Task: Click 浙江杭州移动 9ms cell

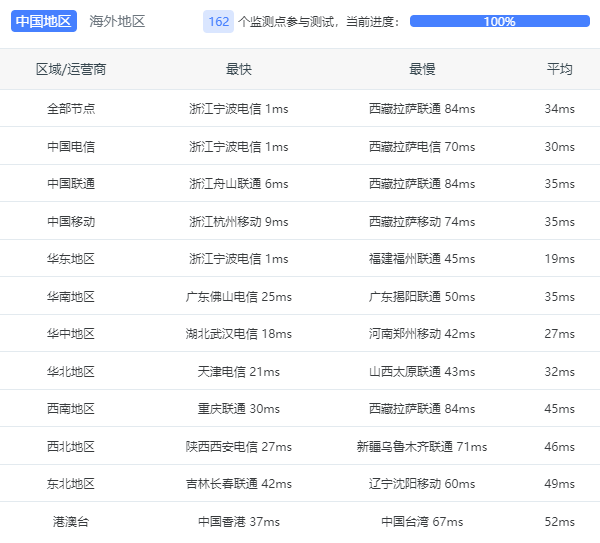Action: [x=238, y=222]
